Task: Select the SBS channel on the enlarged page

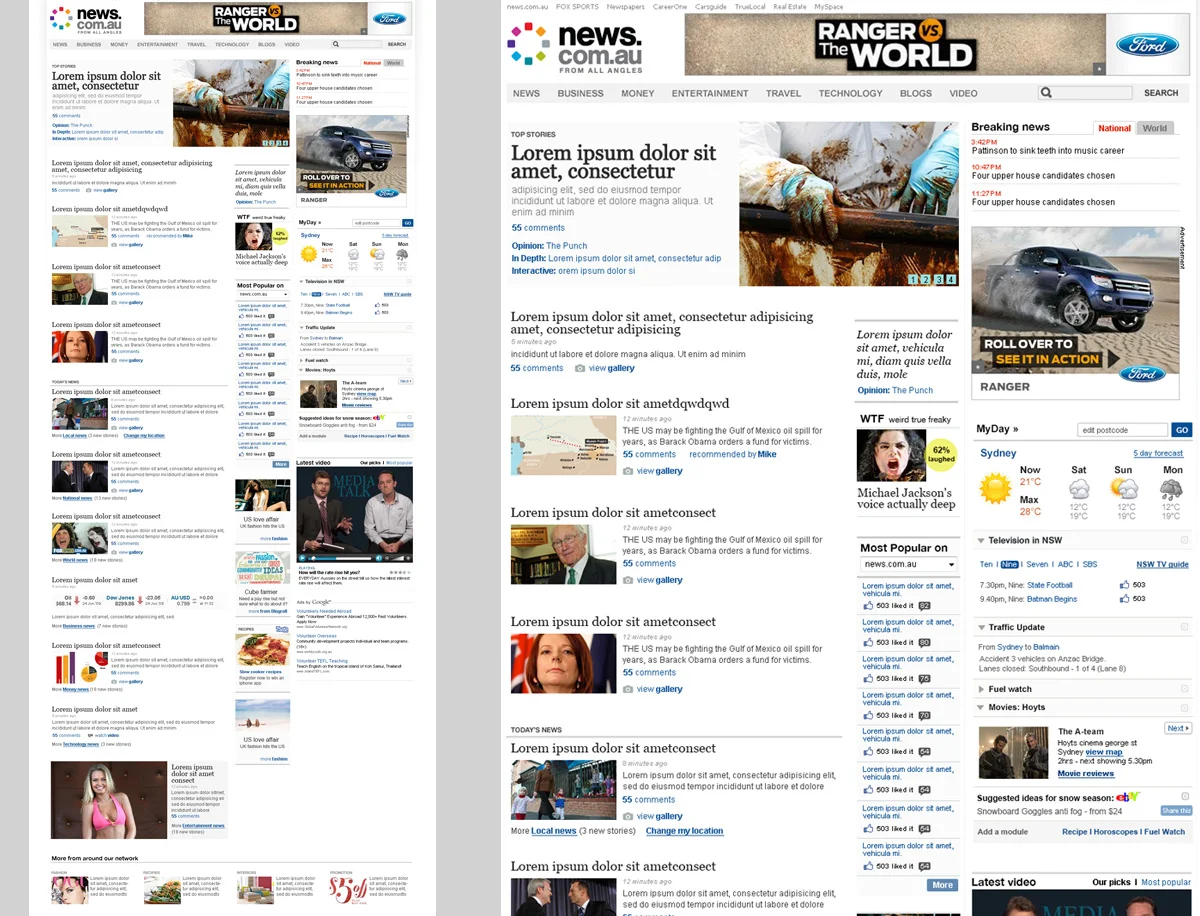Action: tap(1090, 565)
